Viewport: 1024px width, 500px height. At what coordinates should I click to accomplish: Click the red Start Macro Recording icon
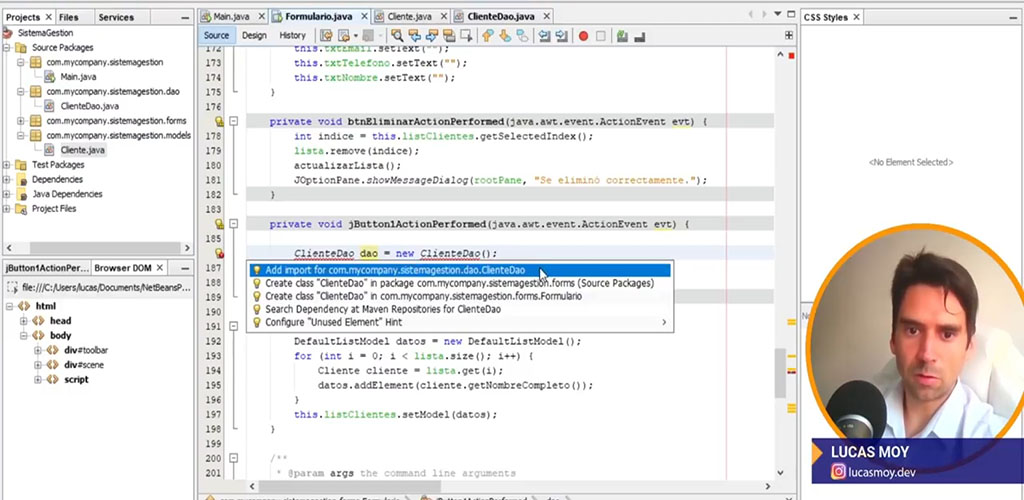(583, 36)
